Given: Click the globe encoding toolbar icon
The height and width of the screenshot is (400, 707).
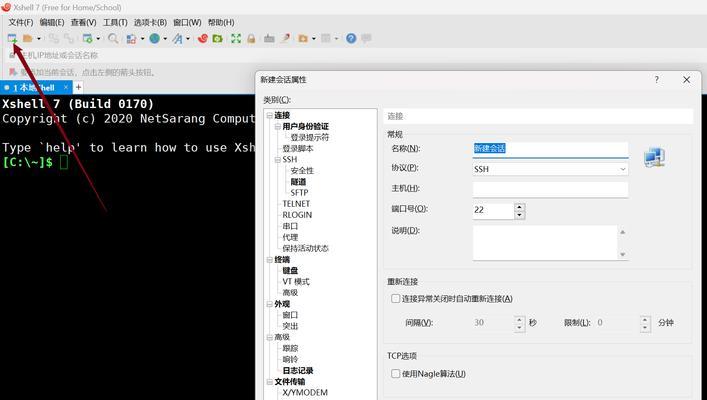Looking at the screenshot, I should (155, 39).
